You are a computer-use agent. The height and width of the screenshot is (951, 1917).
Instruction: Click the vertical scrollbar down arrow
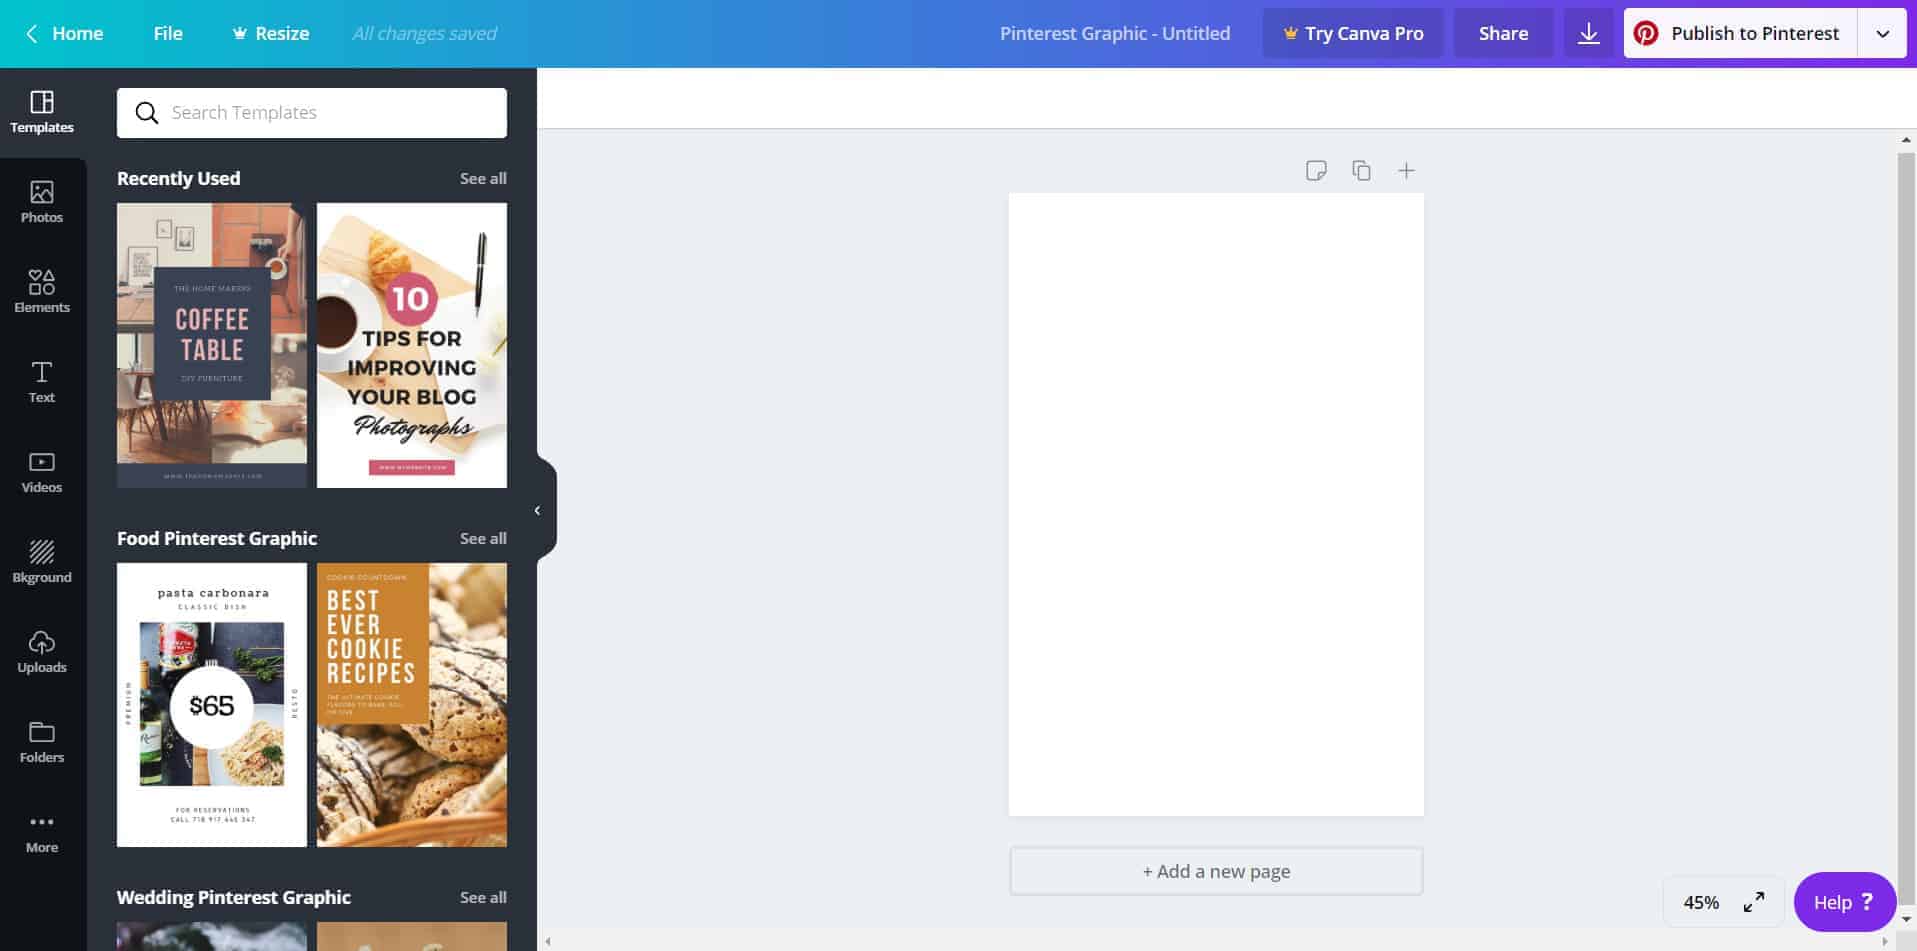pos(1906,919)
